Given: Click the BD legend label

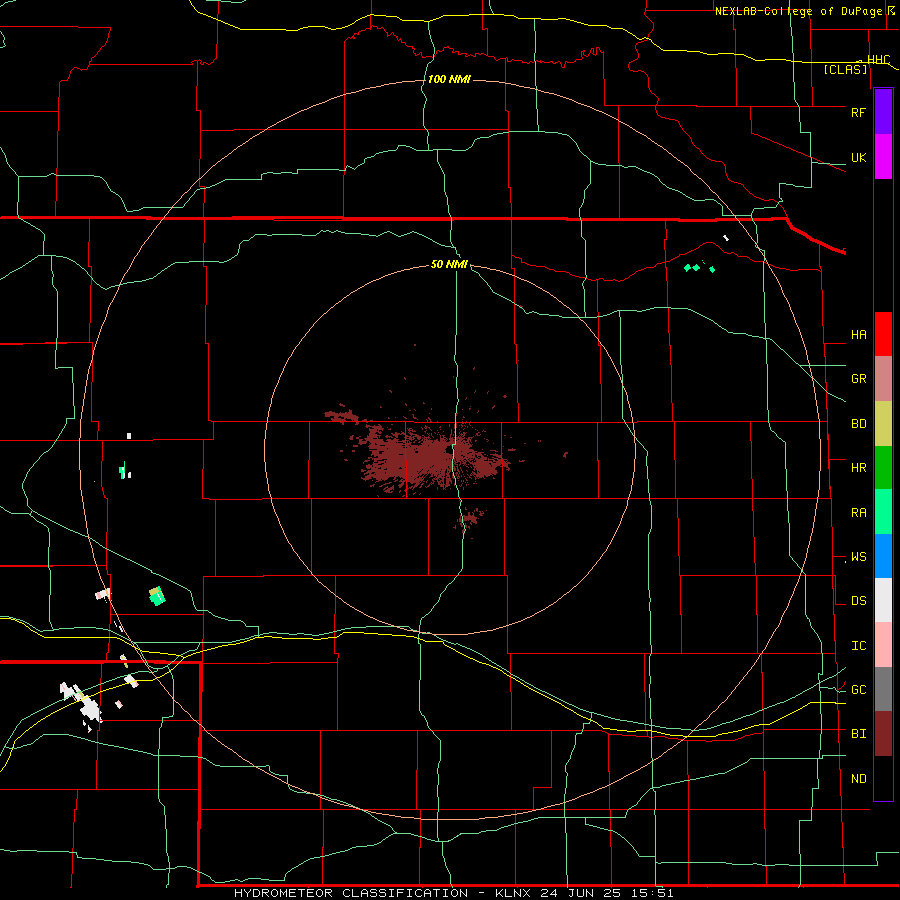Looking at the screenshot, I should pos(858,424).
